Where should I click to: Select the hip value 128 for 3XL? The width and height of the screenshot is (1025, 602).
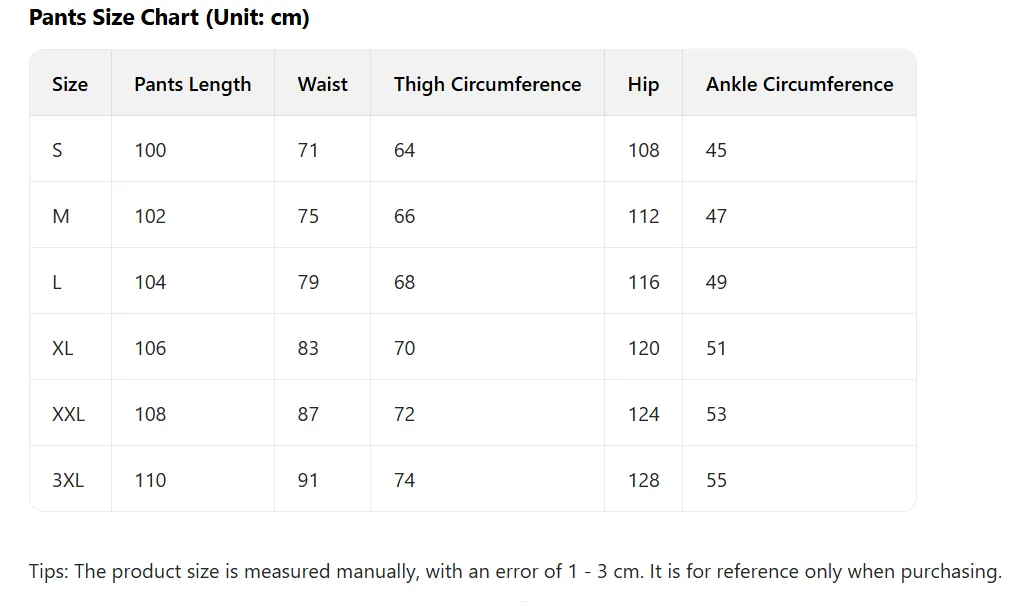click(644, 480)
